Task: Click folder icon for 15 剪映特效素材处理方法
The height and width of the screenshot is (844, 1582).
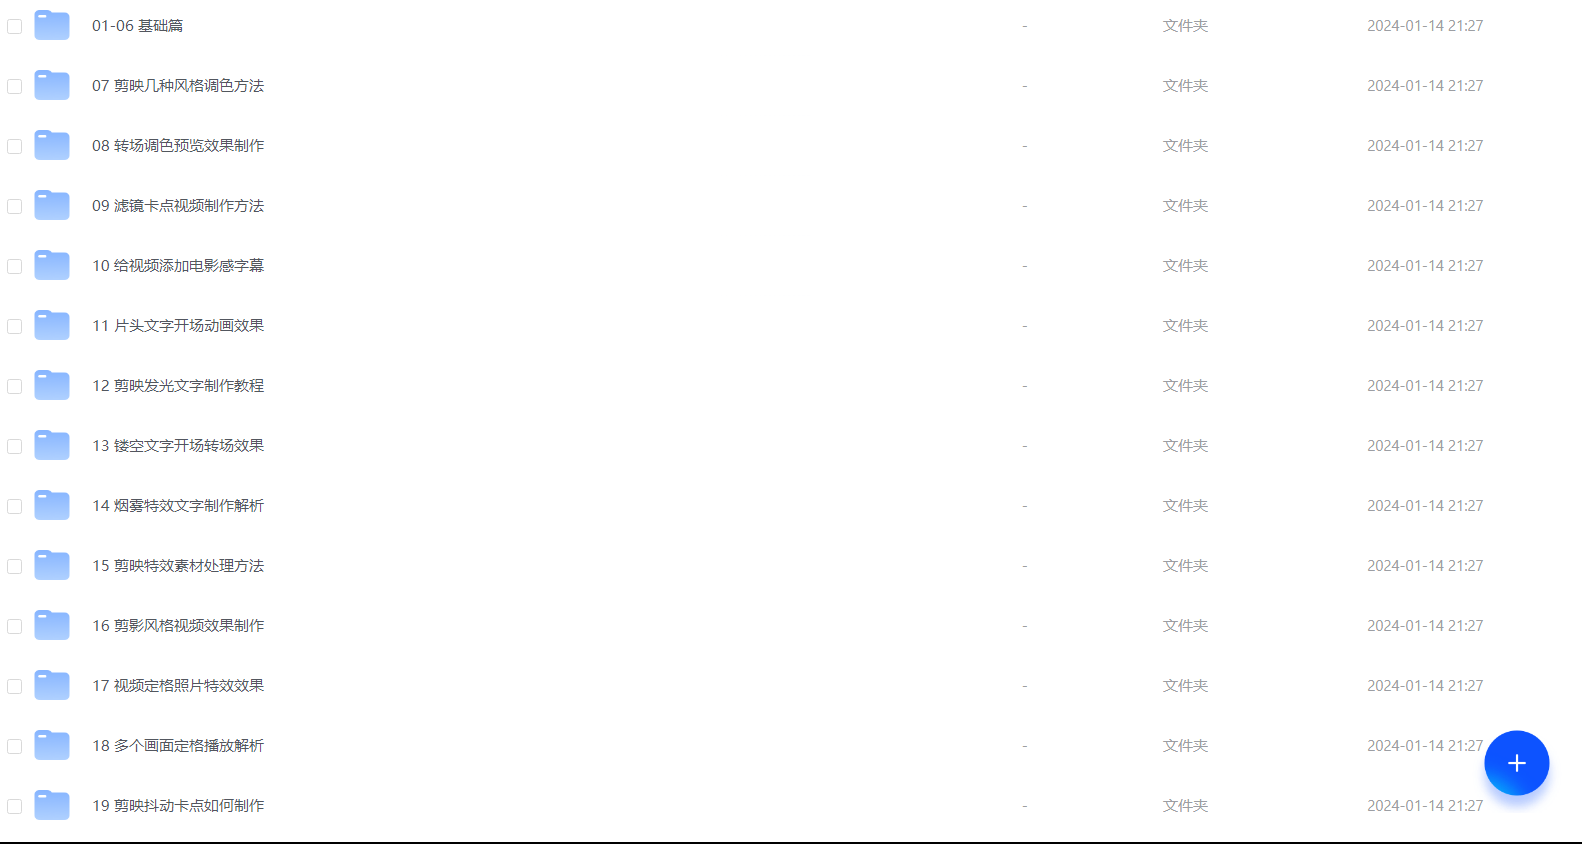Action: (52, 566)
